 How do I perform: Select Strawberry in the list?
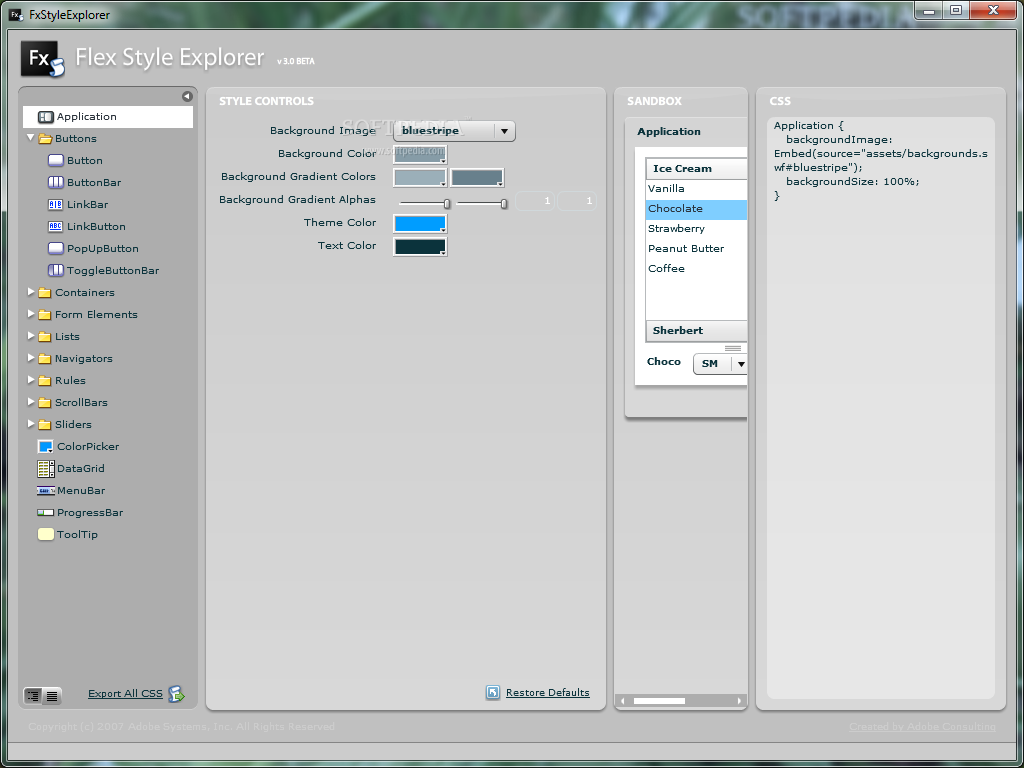point(696,229)
